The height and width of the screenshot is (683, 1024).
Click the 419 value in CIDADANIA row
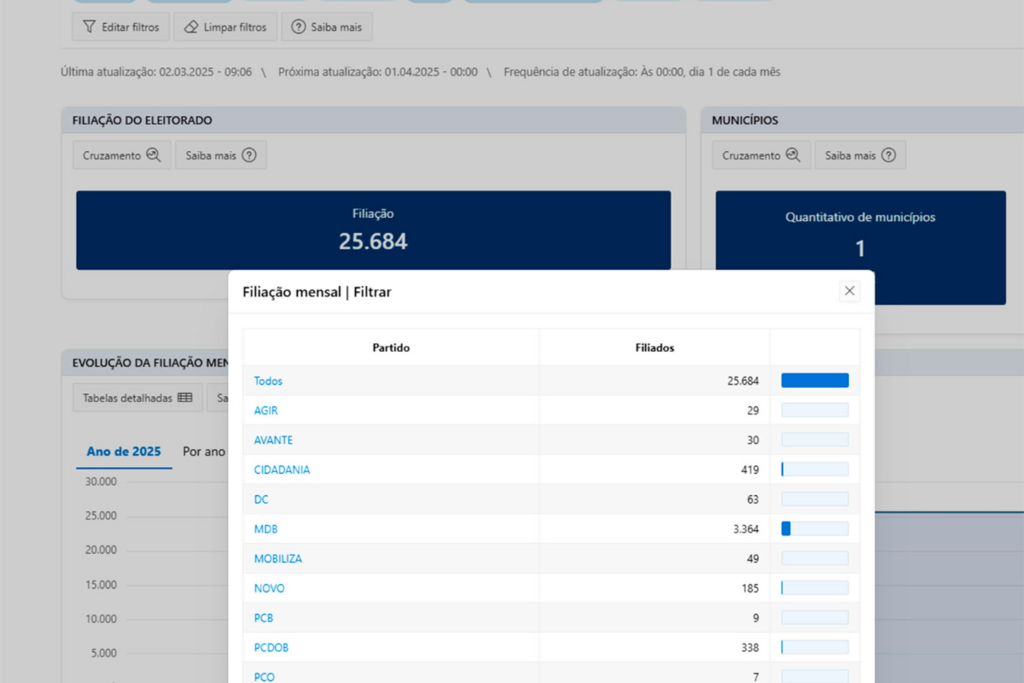(750, 469)
